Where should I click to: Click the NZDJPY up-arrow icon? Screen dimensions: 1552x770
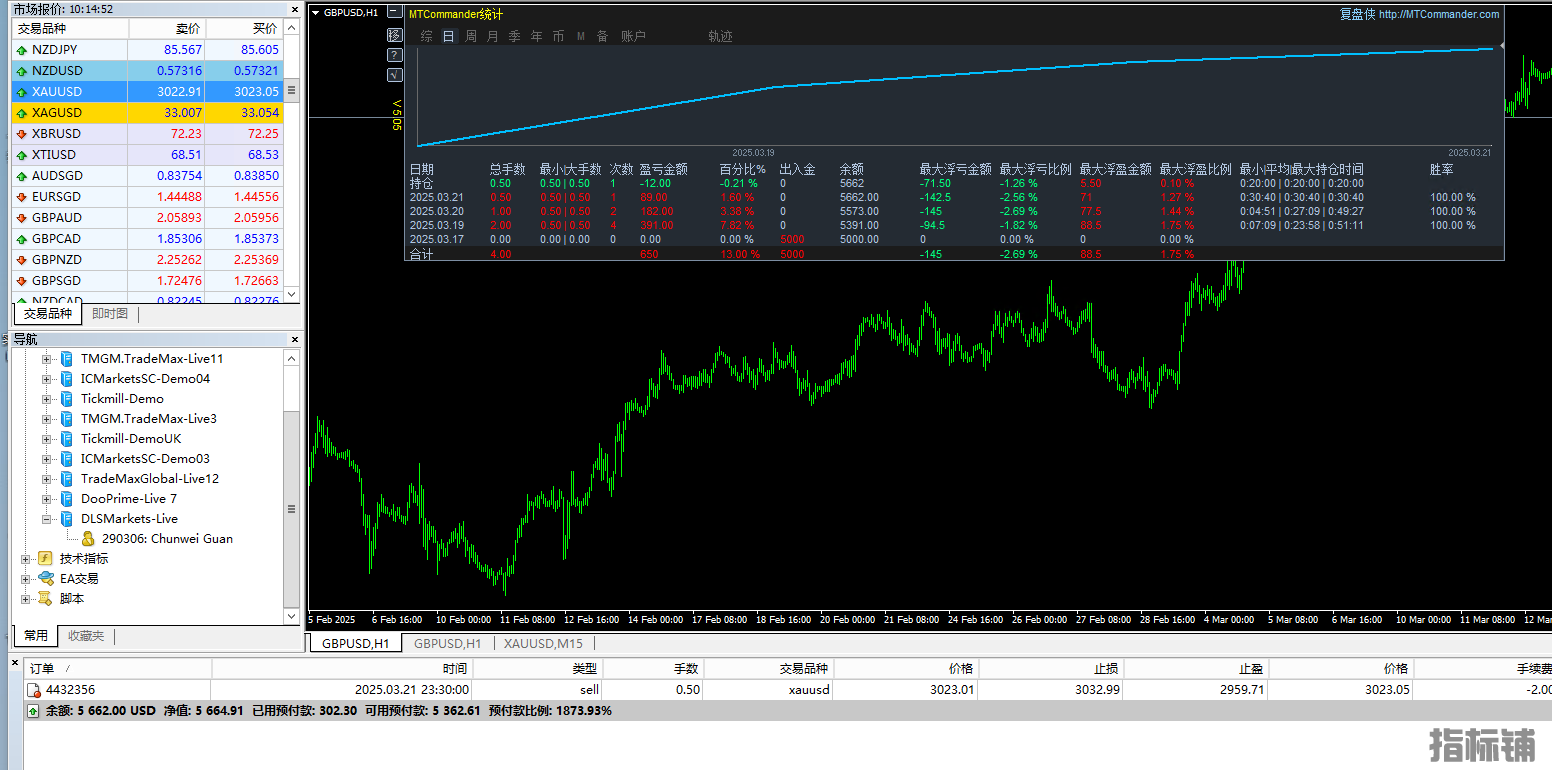pyautogui.click(x=22, y=50)
